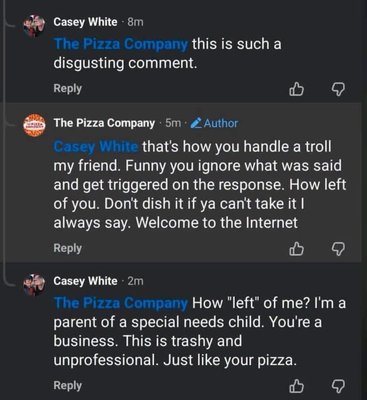Click Casey White's name on 2m comment

(x=85, y=281)
